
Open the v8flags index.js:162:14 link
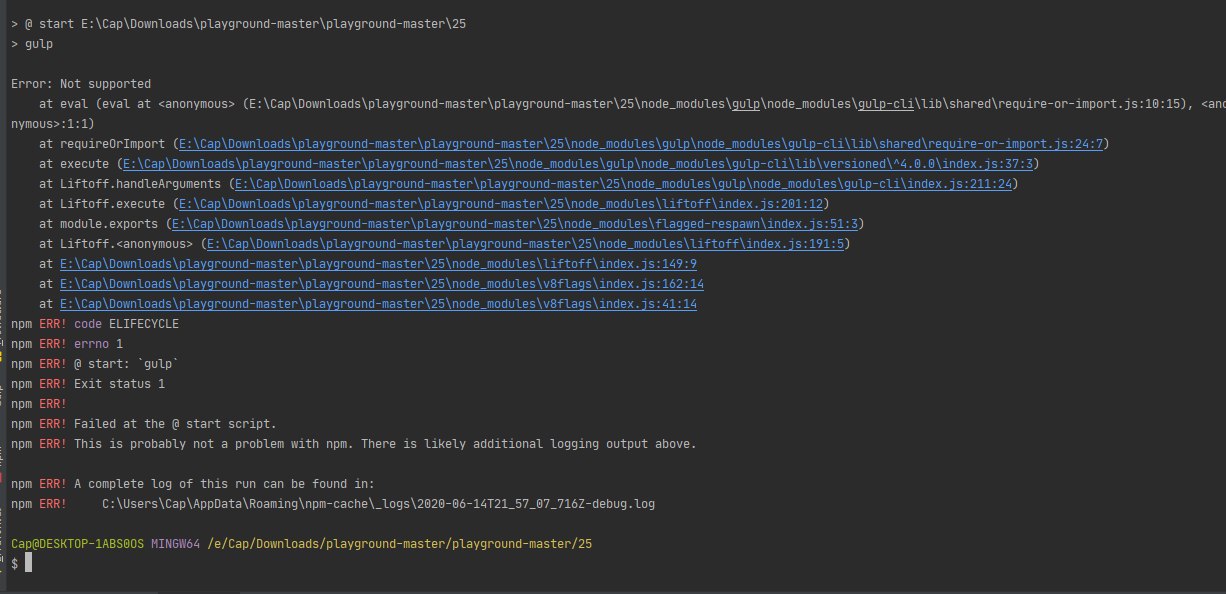click(x=381, y=283)
